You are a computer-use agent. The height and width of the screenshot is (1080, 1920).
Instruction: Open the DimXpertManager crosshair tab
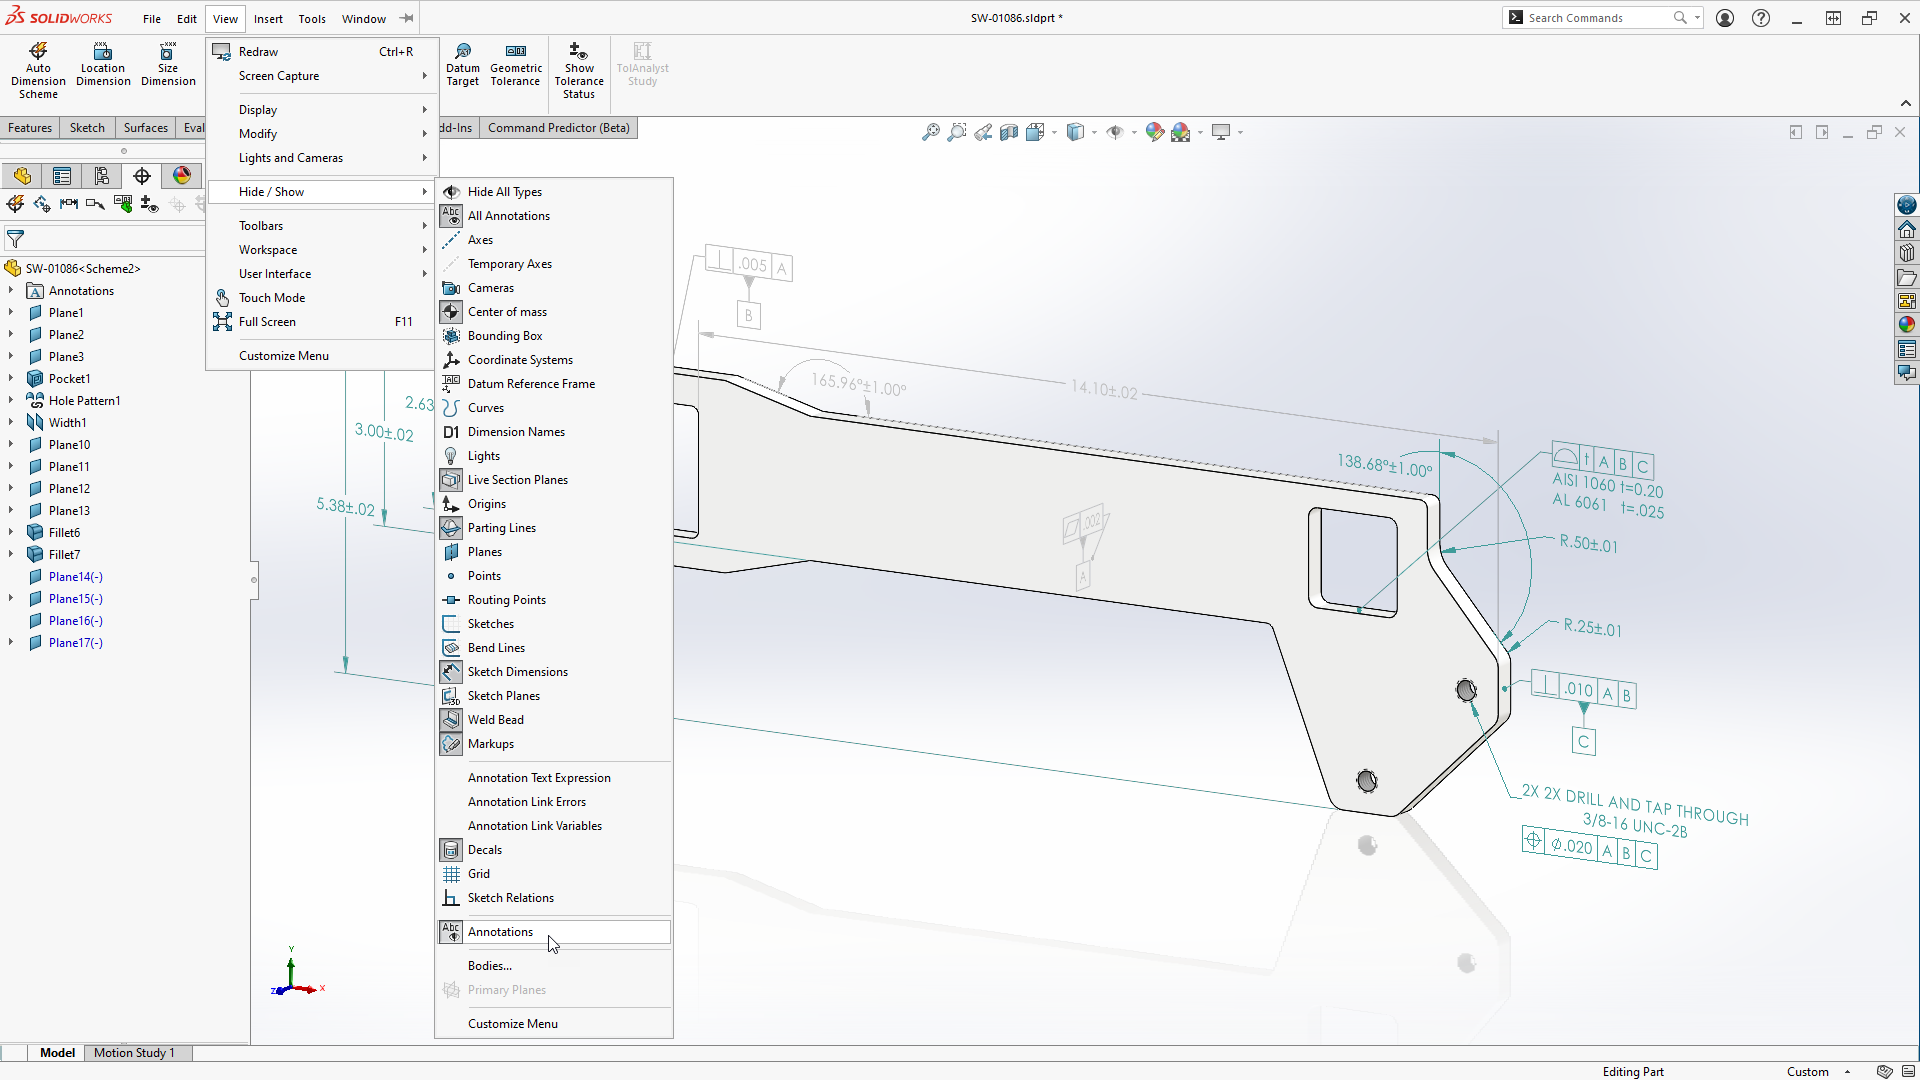[x=142, y=176]
